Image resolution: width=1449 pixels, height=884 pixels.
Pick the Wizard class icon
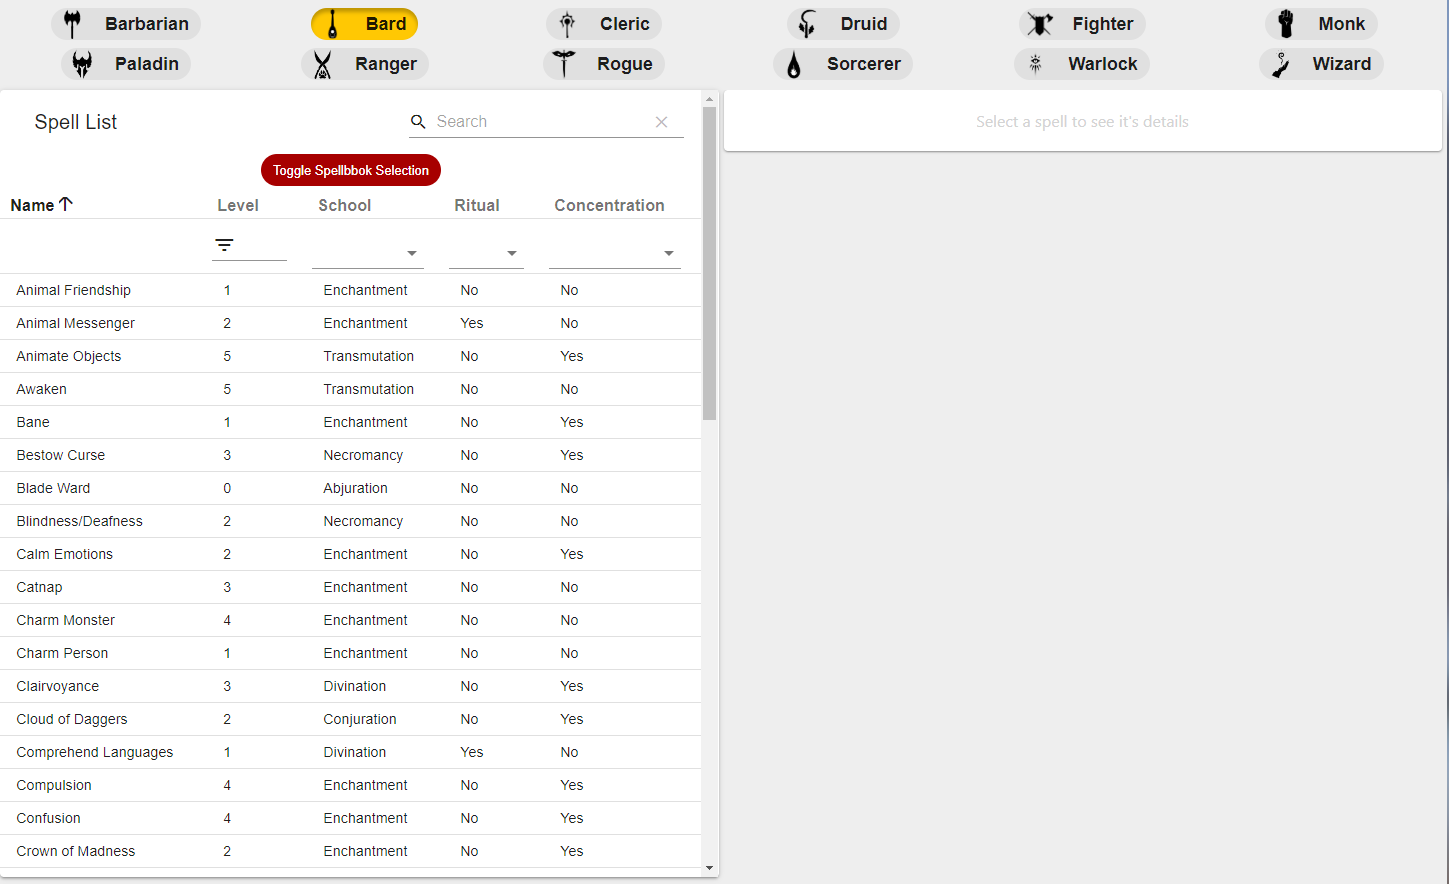tap(1280, 65)
